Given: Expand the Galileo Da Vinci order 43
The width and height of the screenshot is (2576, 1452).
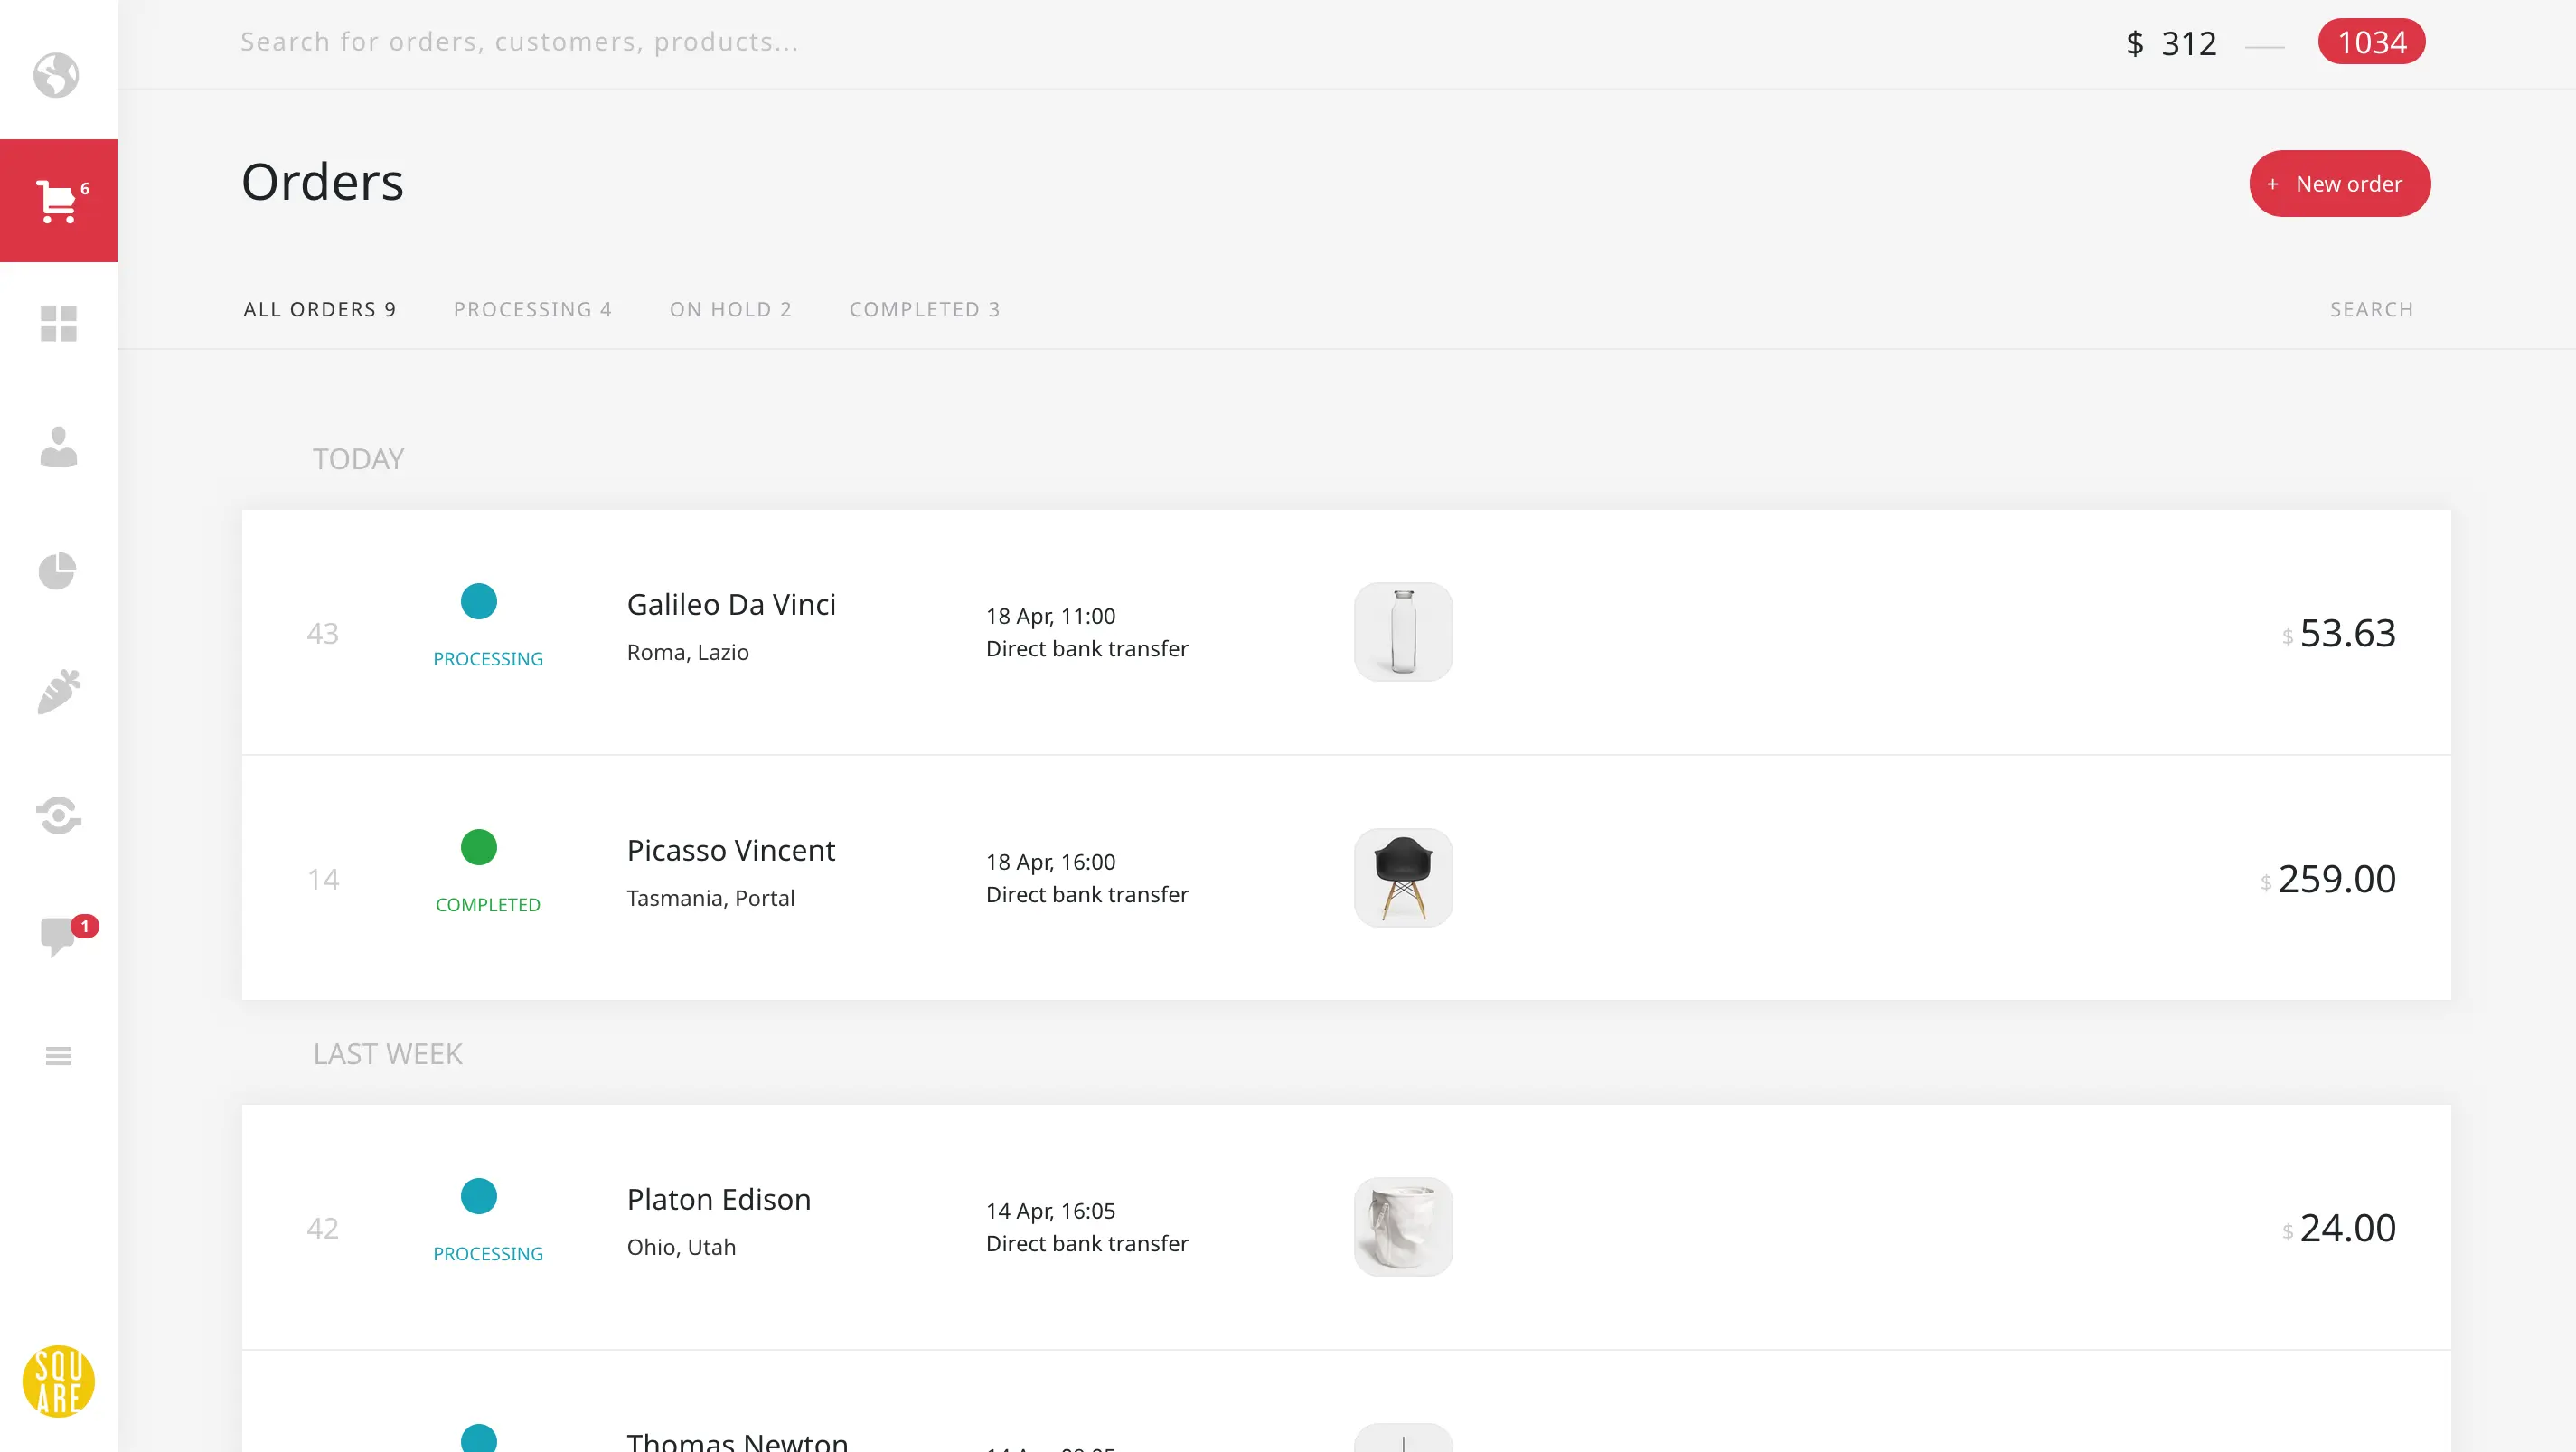Looking at the screenshot, I should [1345, 630].
